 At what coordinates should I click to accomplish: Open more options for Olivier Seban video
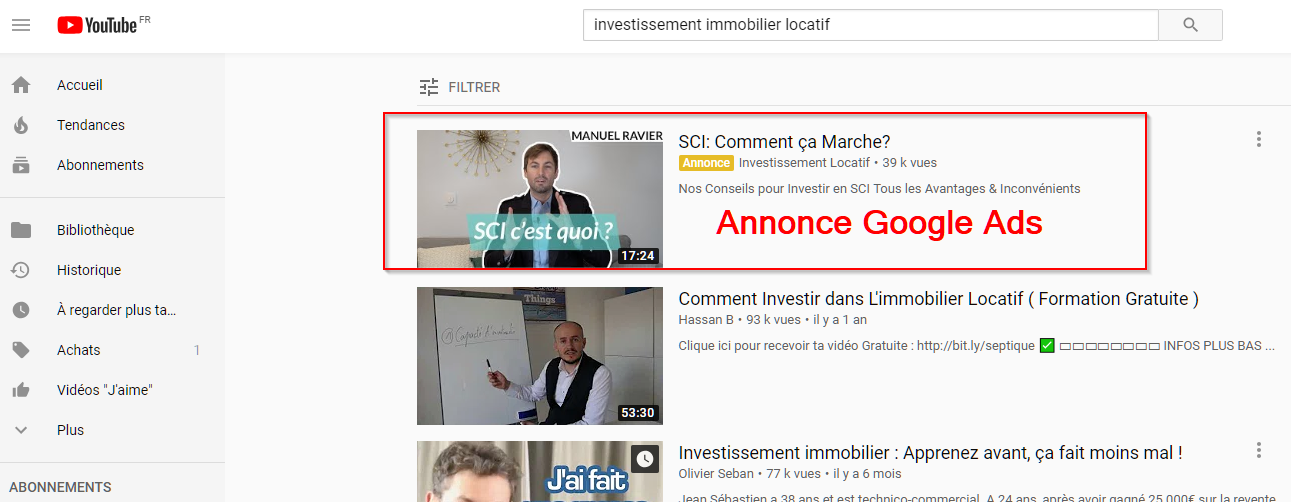coord(1259,451)
